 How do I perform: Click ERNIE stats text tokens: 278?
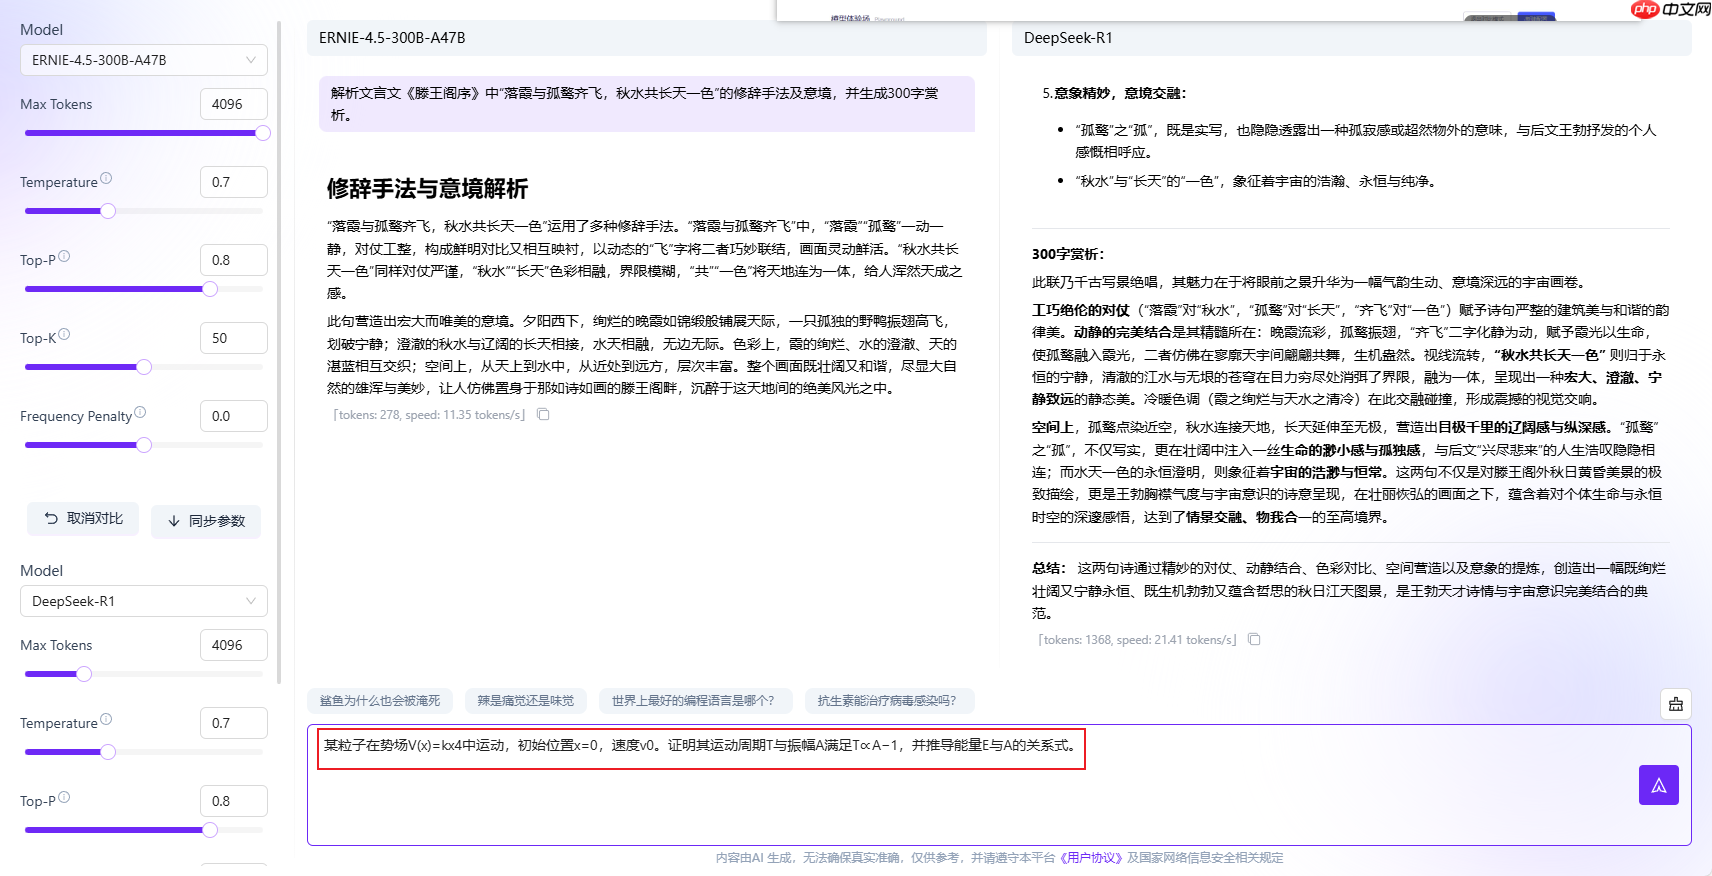point(430,415)
